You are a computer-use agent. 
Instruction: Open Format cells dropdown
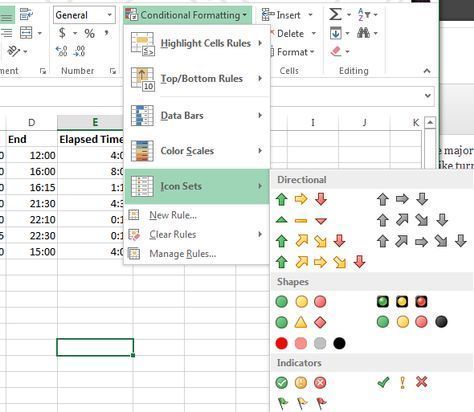(293, 52)
